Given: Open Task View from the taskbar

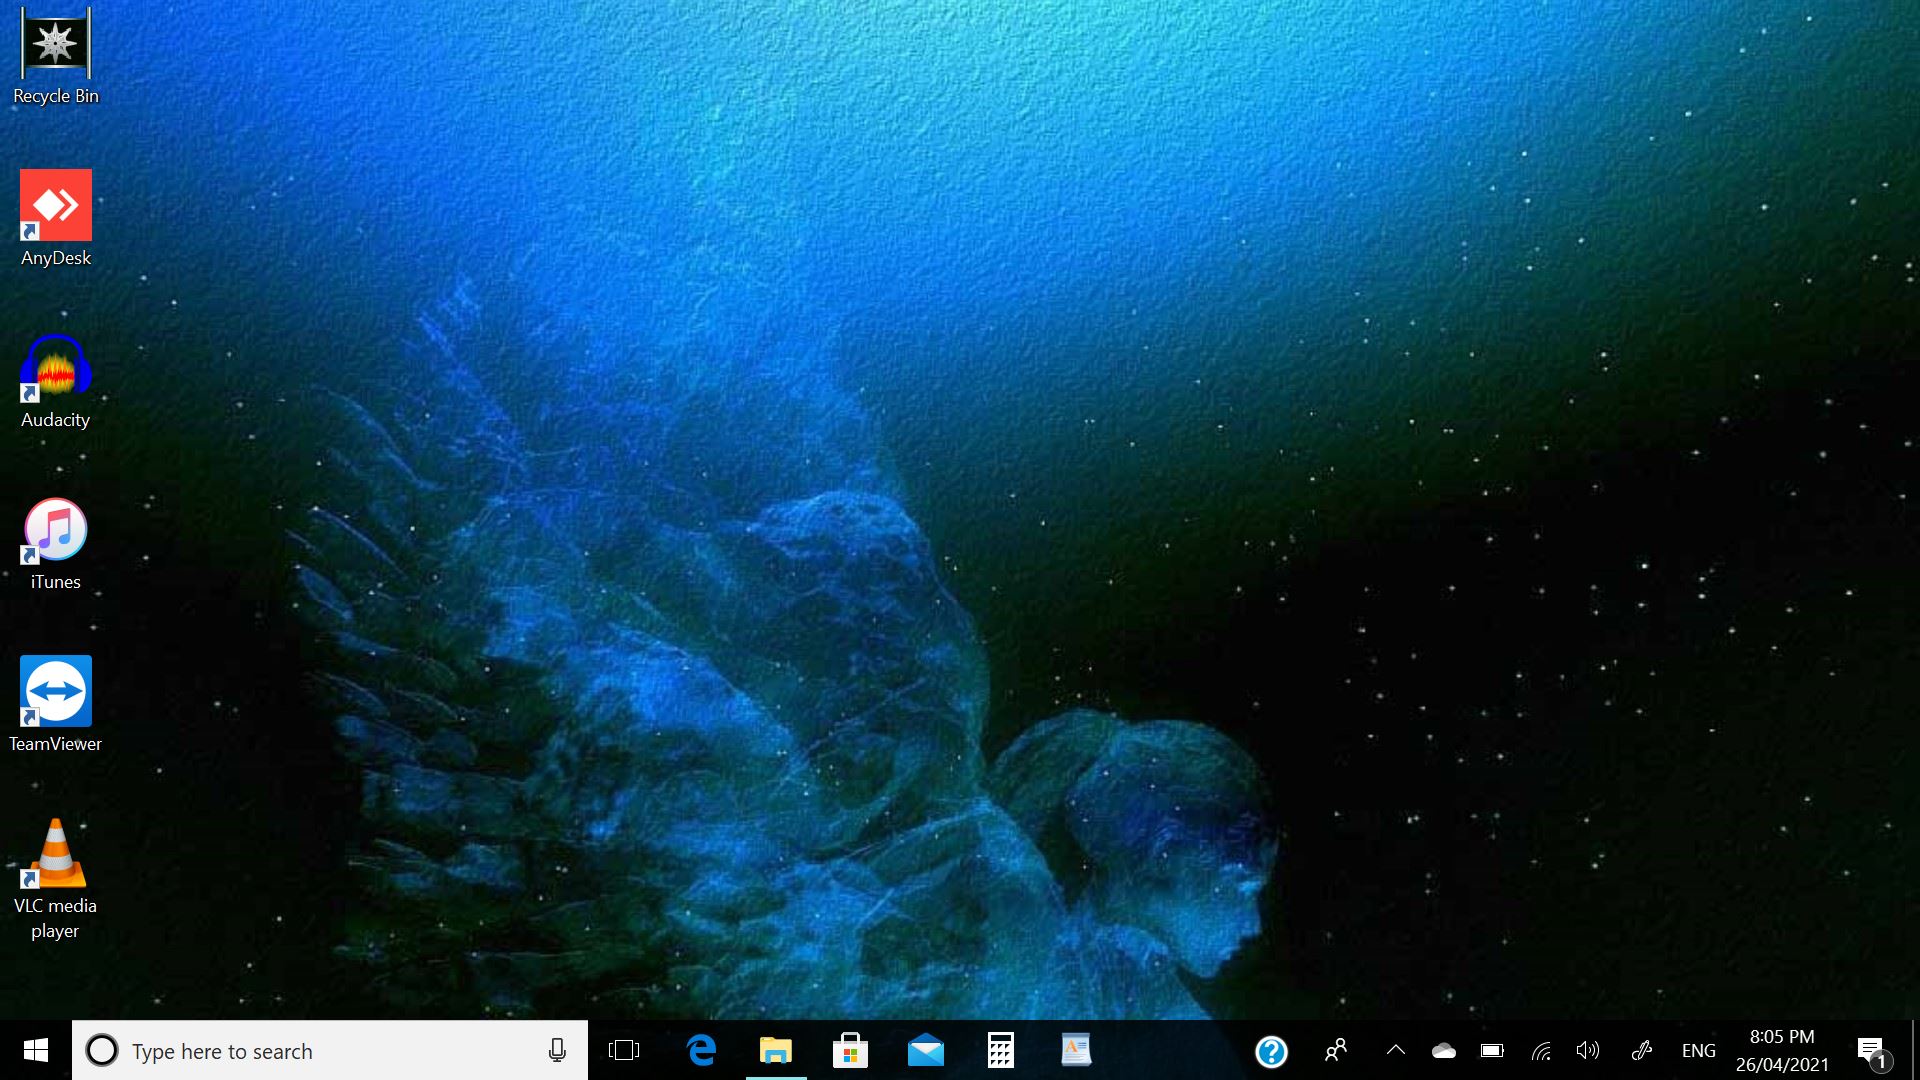Looking at the screenshot, I should 624,1051.
